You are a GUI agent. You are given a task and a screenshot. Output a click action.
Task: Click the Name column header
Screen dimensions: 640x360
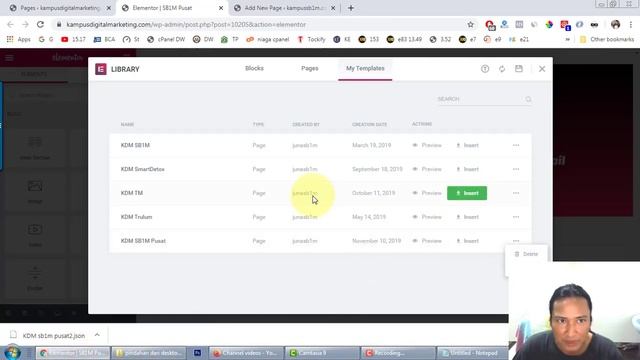pos(127,124)
